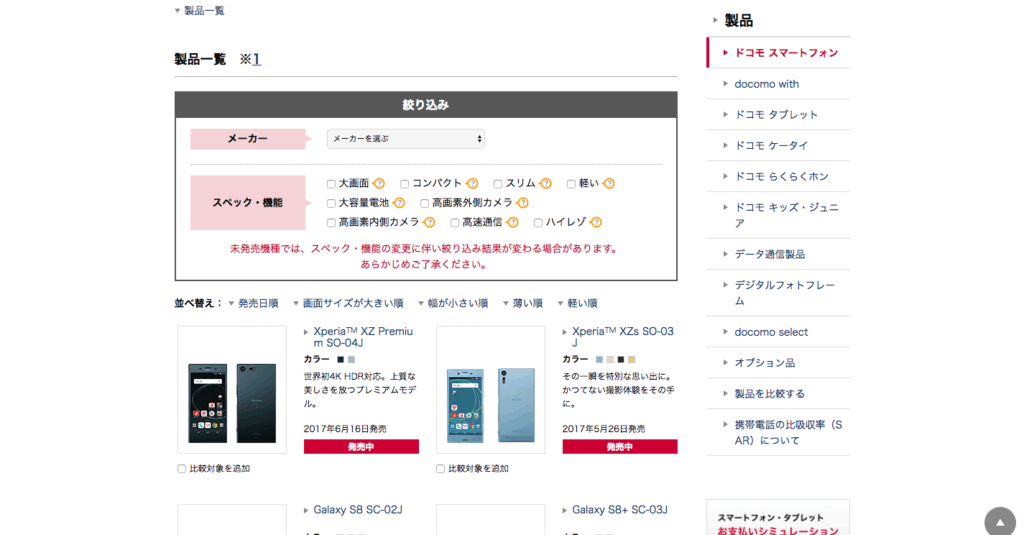Screen dimensions: 1024x535
Task: Open the メーカーを選ぶ dropdown
Action: (406, 138)
